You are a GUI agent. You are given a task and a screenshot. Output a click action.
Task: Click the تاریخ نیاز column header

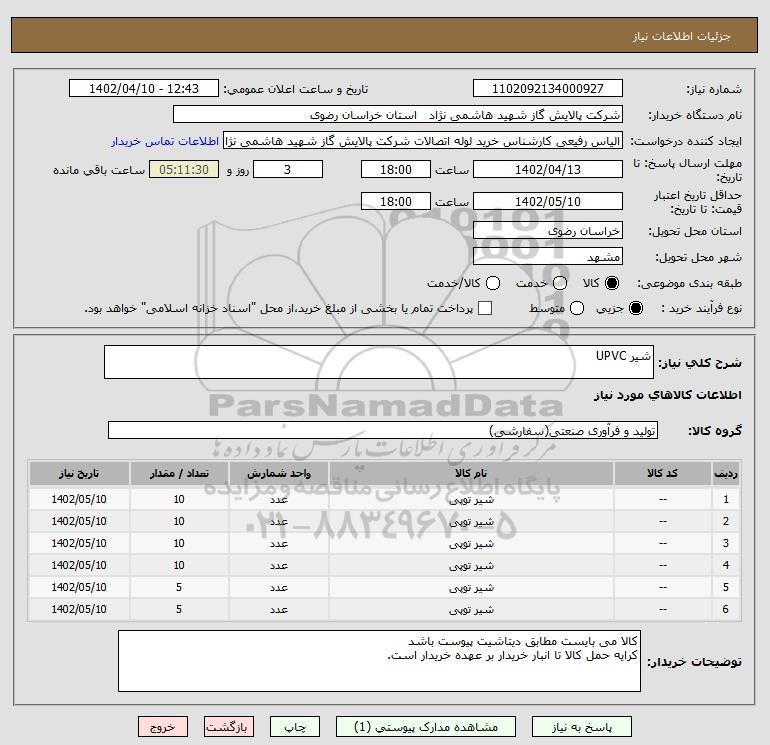79,473
